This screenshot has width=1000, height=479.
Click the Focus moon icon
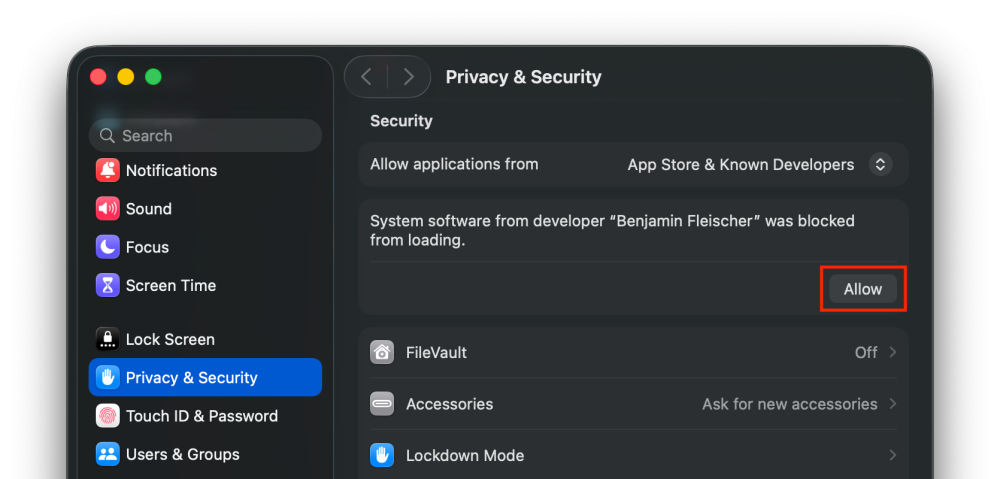[107, 247]
